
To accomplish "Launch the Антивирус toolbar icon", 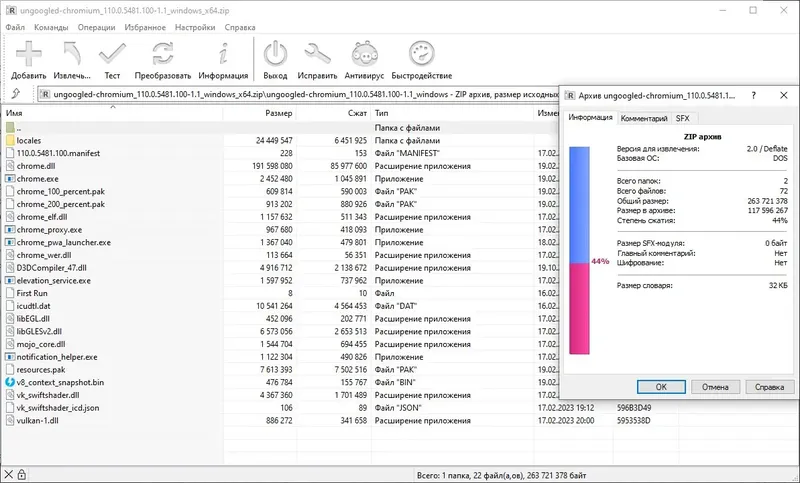I will click(x=364, y=54).
